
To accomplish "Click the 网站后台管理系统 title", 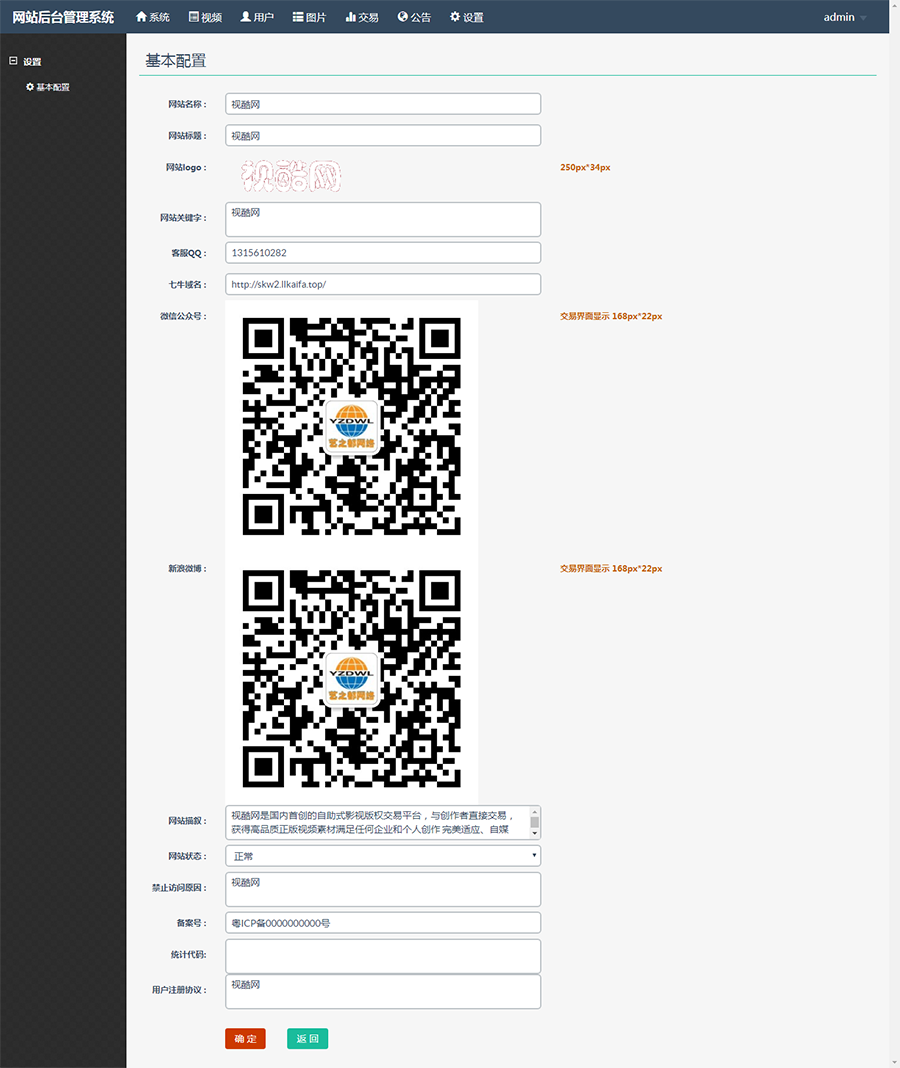I will [63, 17].
